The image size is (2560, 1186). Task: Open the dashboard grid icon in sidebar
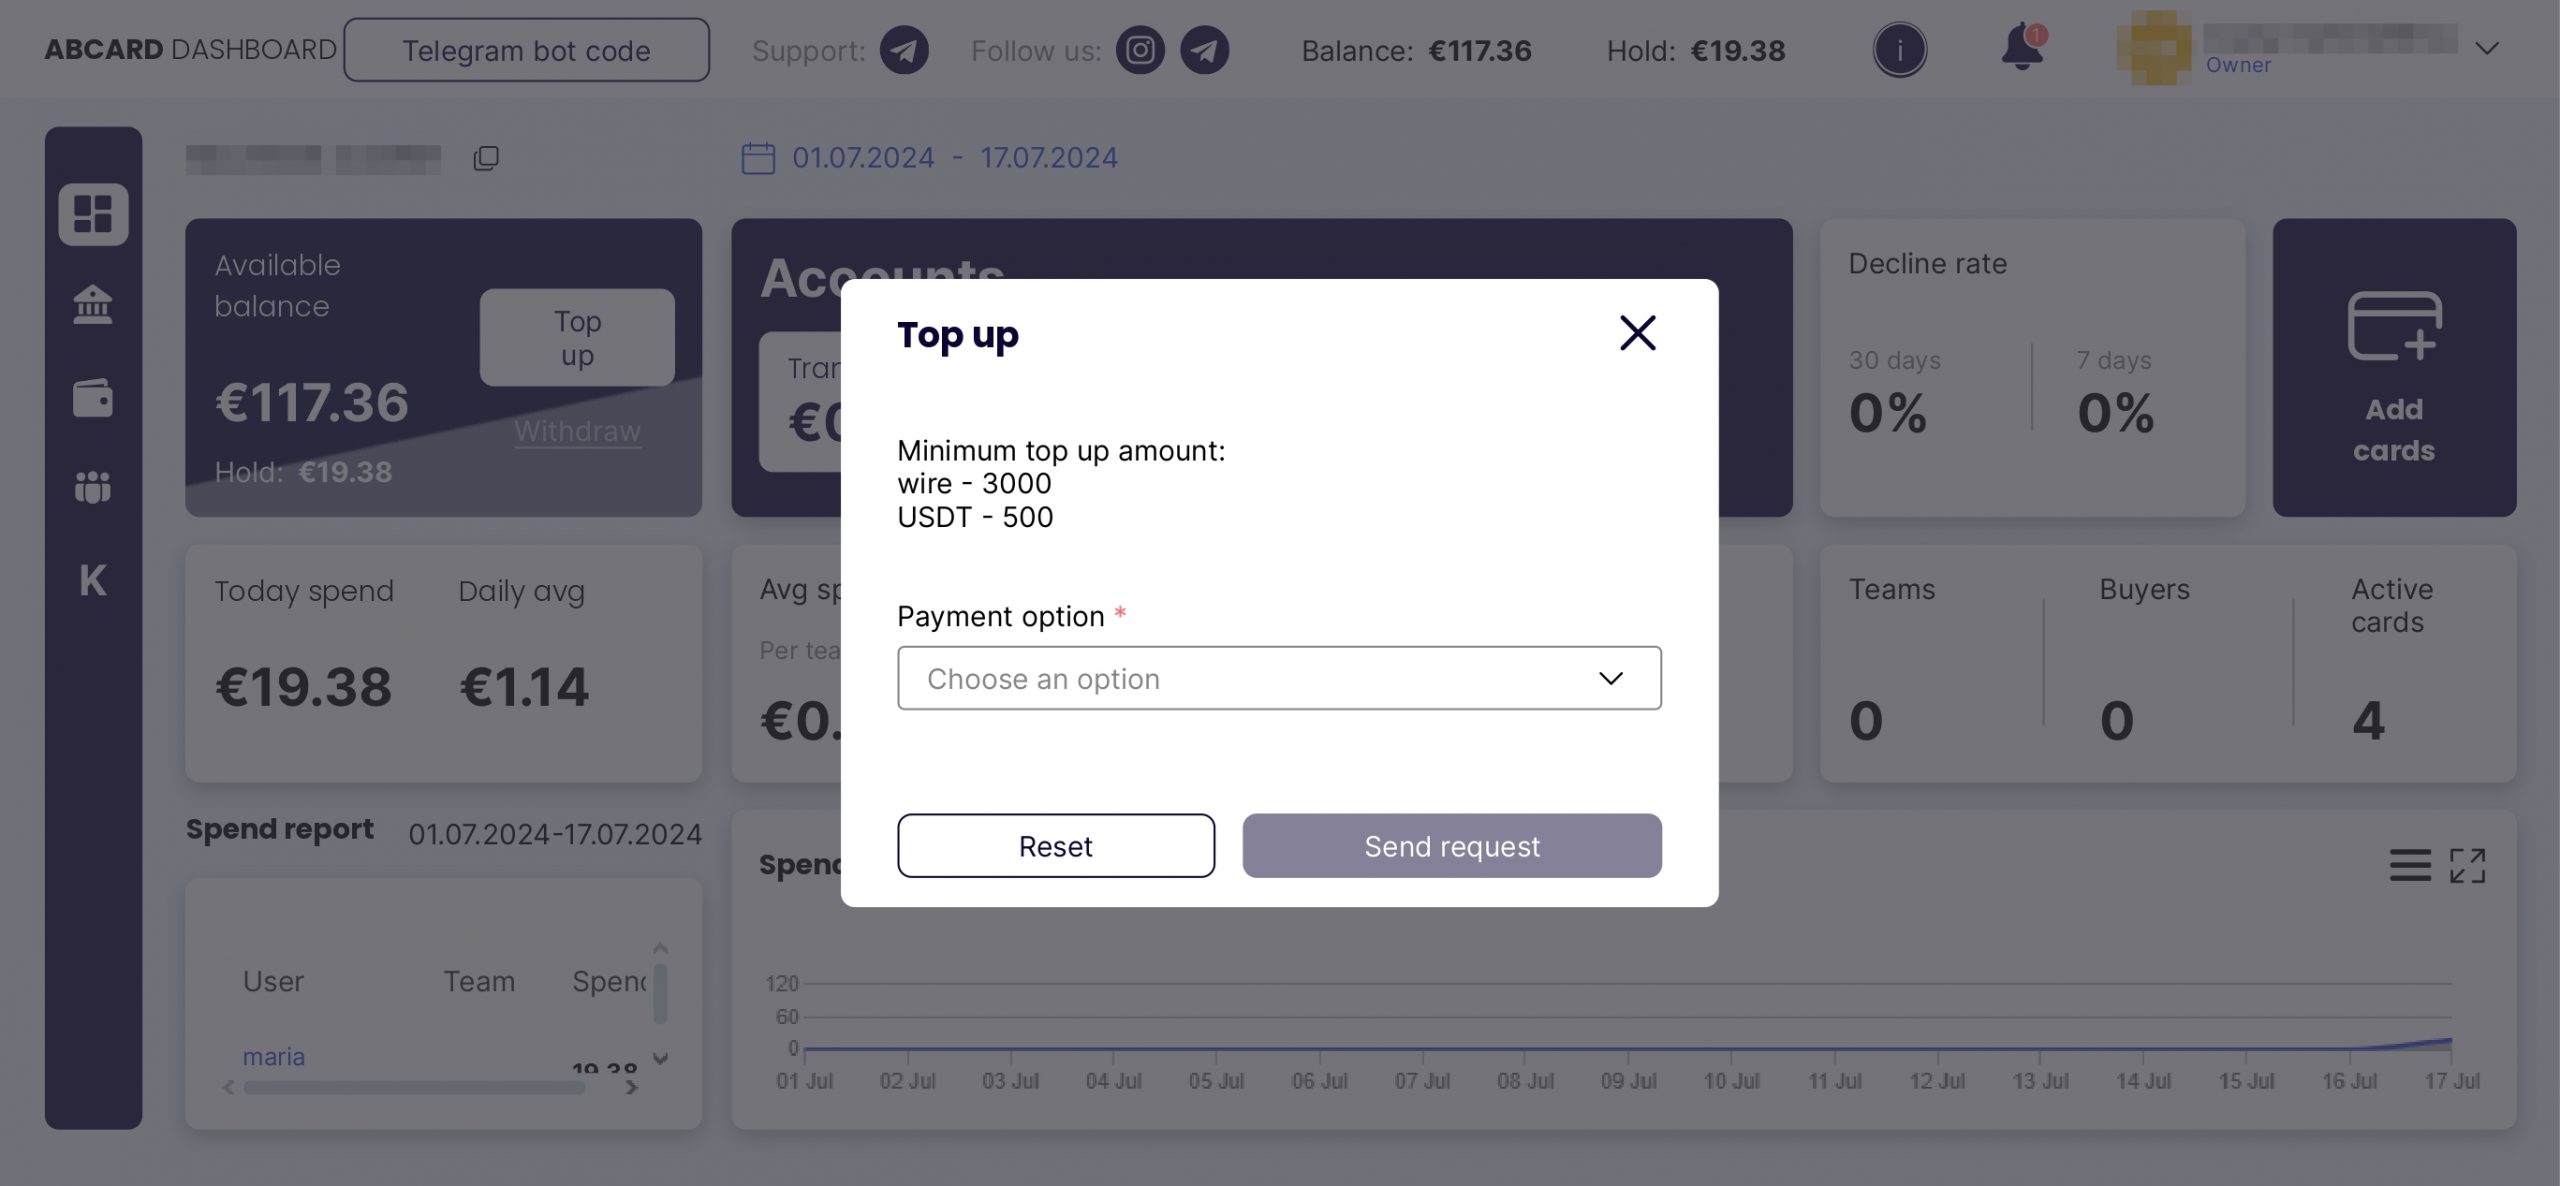tap(93, 214)
